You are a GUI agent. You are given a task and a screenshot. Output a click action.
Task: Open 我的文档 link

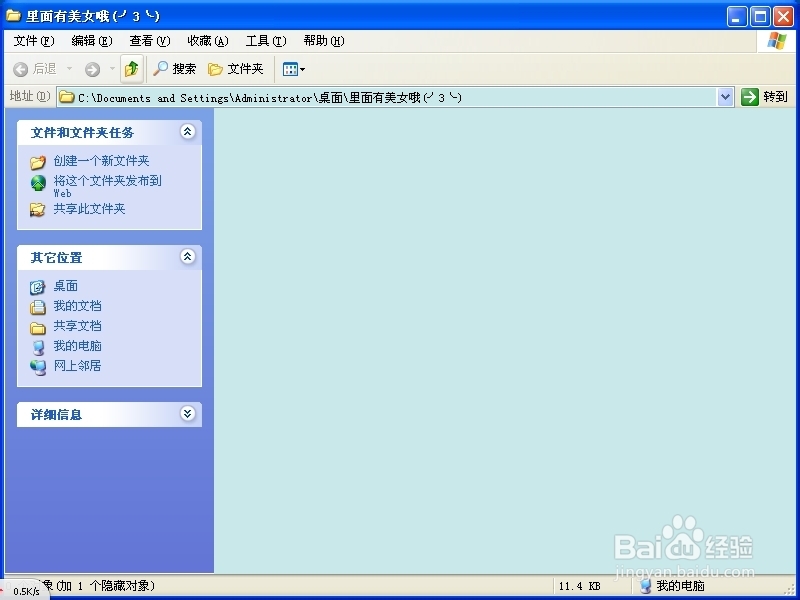tap(78, 306)
